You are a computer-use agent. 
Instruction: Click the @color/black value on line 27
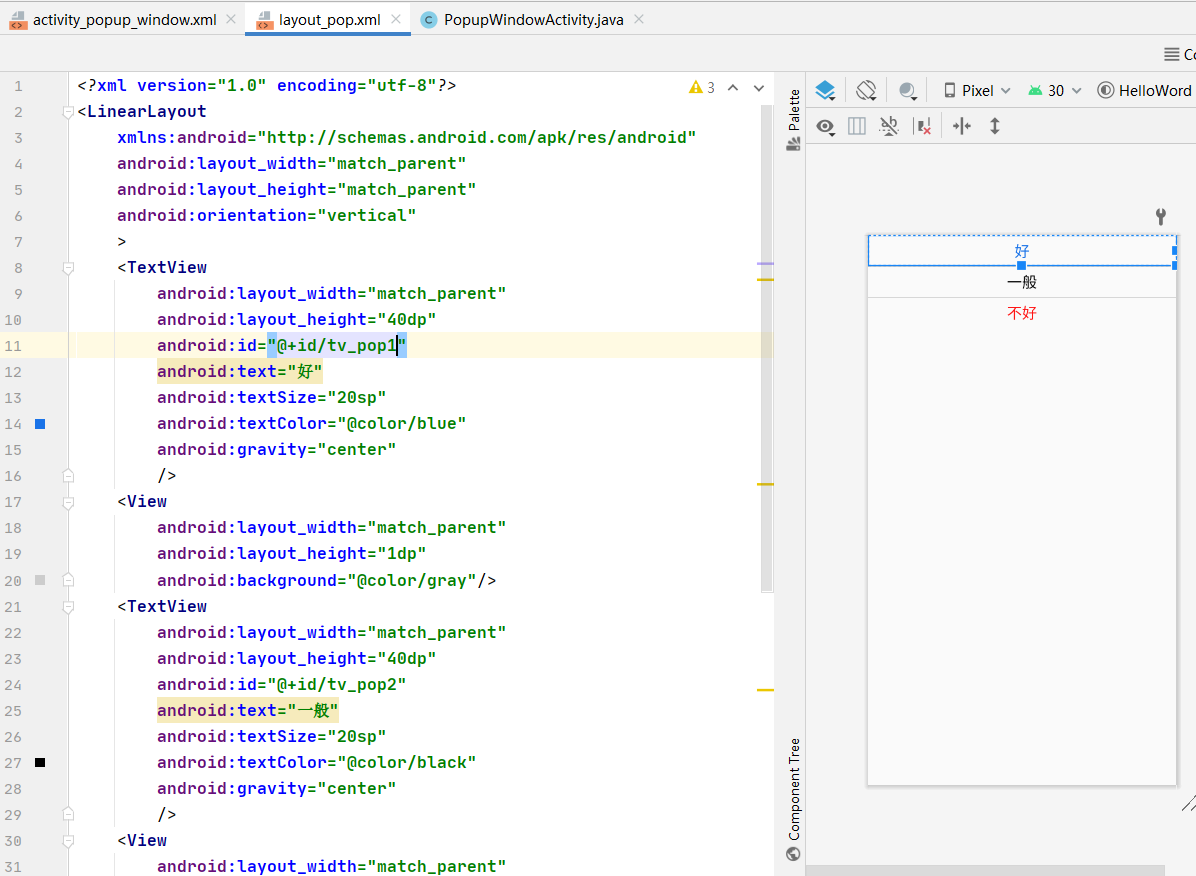(407, 762)
